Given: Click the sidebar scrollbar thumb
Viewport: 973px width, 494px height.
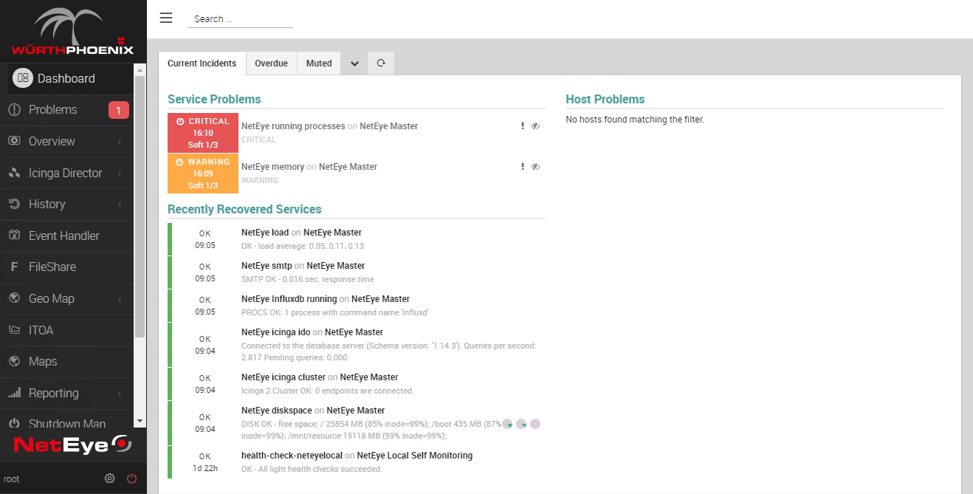Looking at the screenshot, I should pos(140,207).
